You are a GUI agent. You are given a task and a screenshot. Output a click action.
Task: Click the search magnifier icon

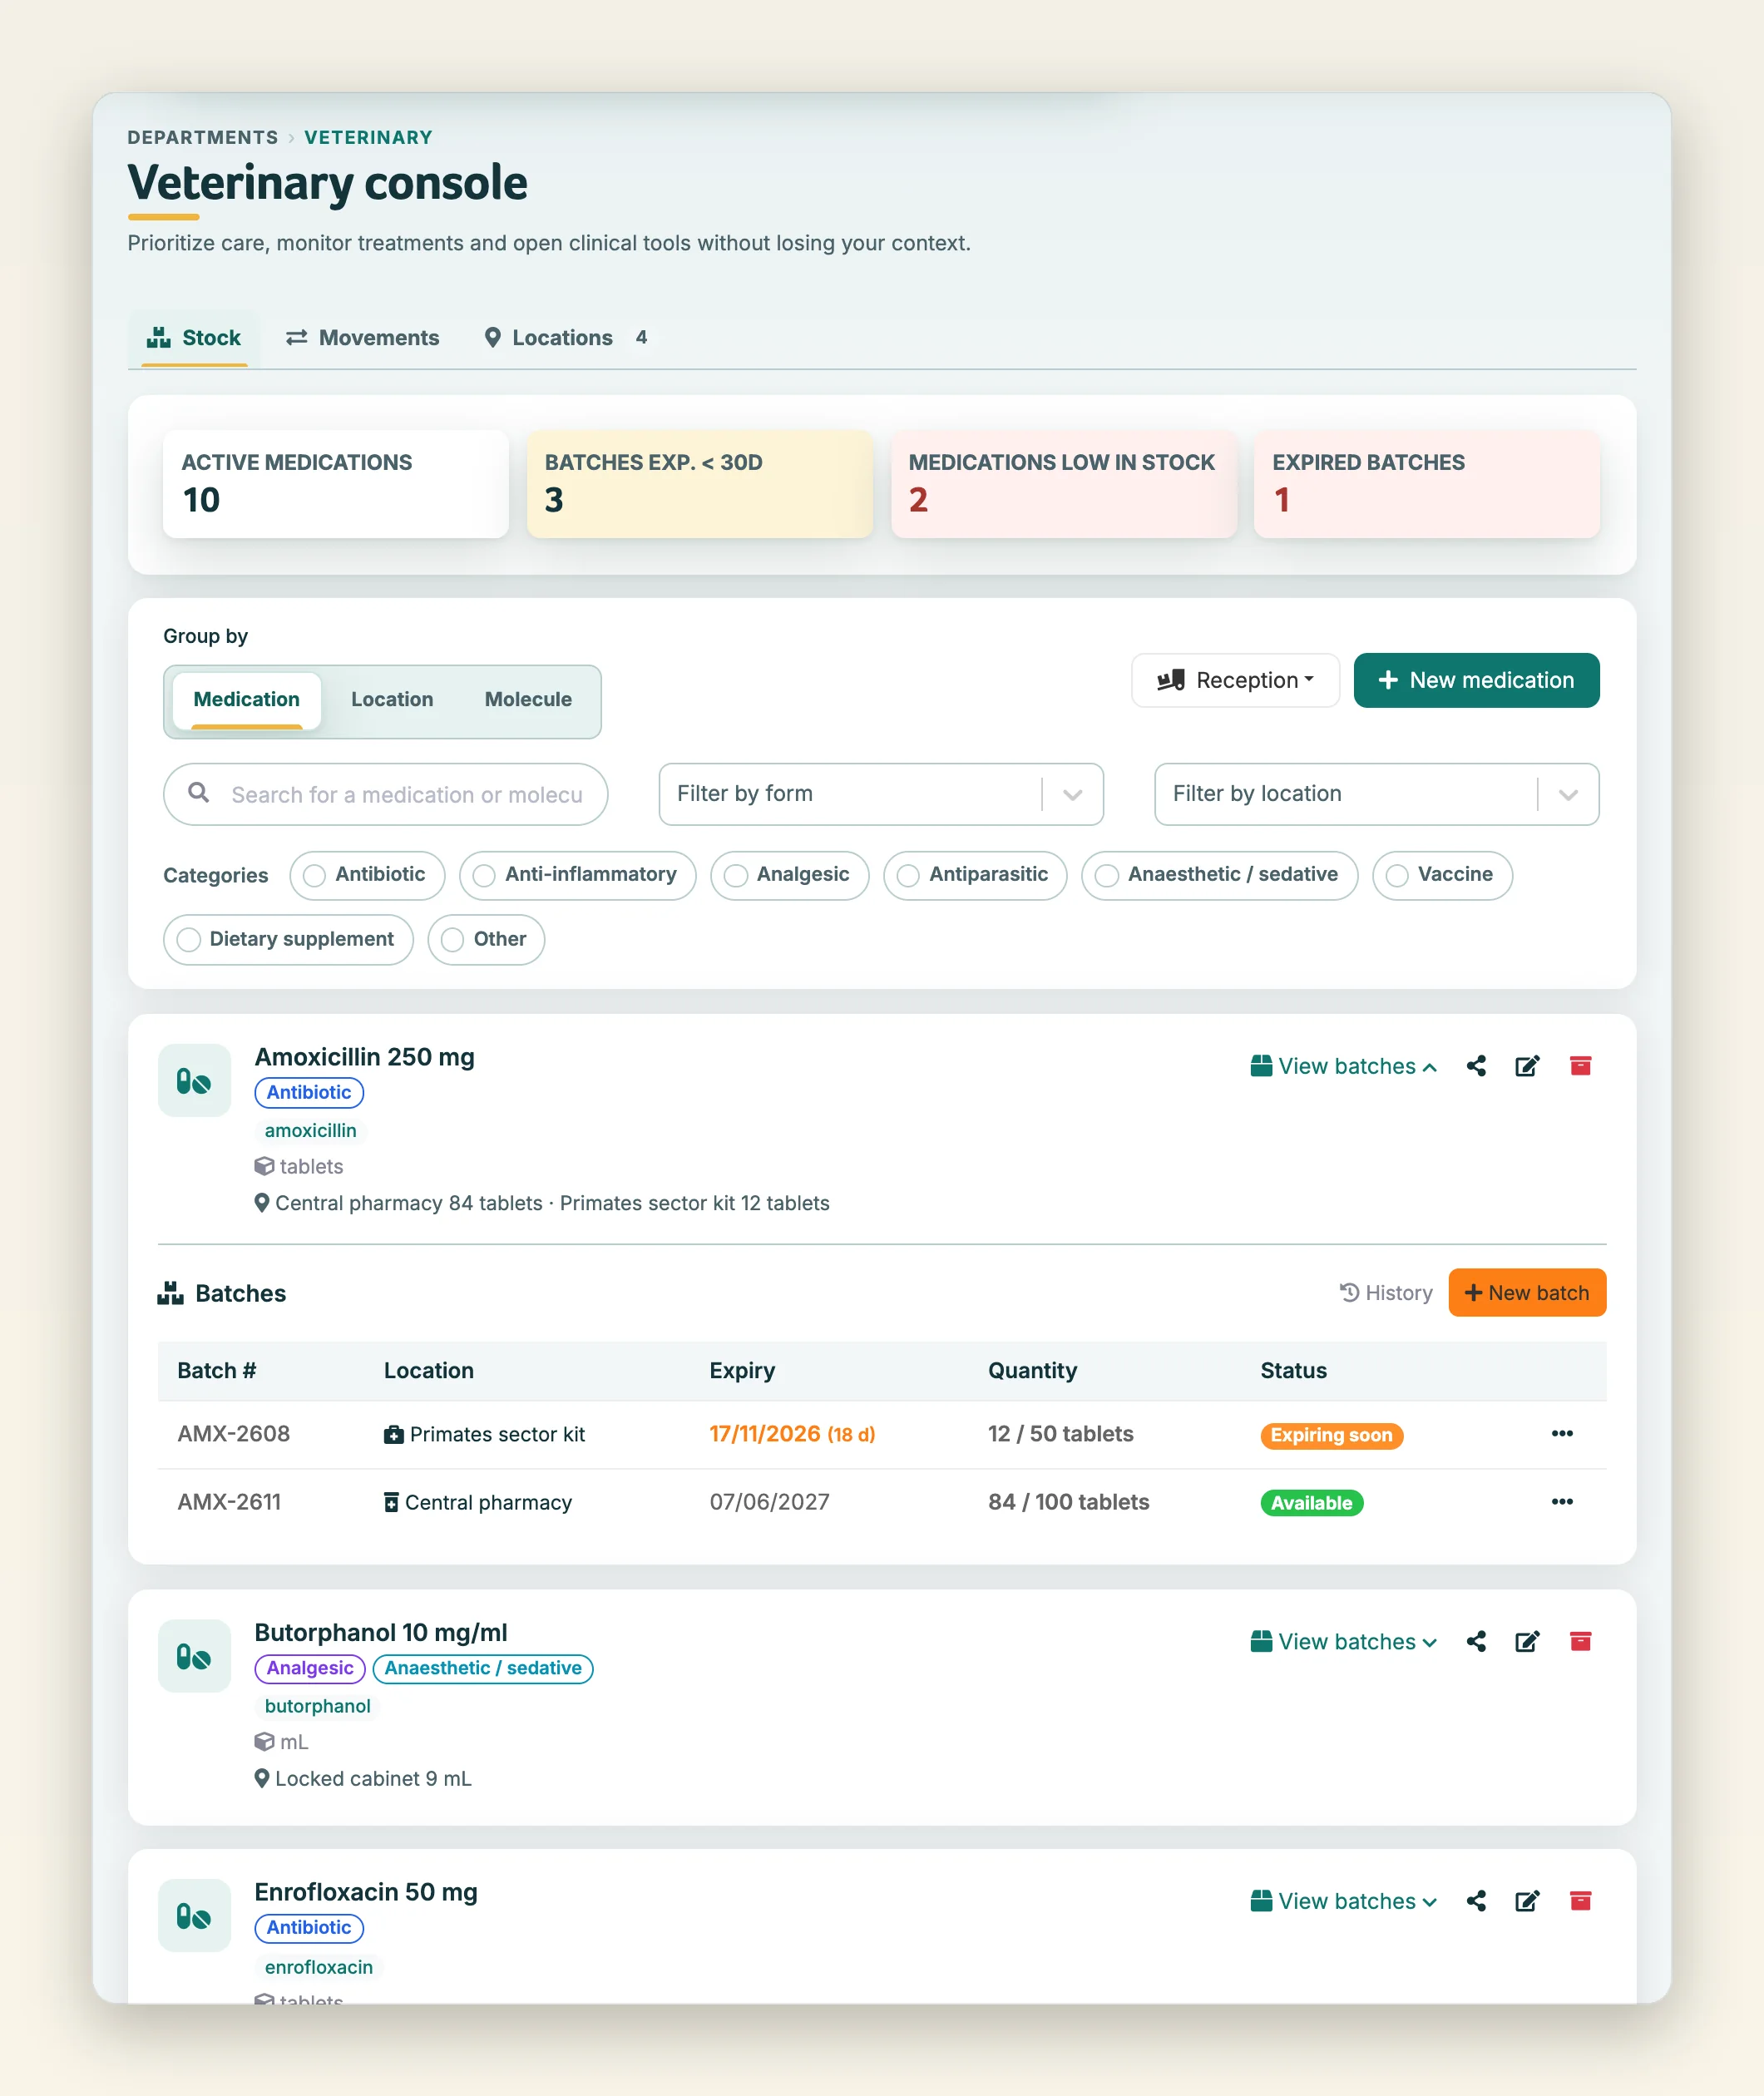coord(199,793)
